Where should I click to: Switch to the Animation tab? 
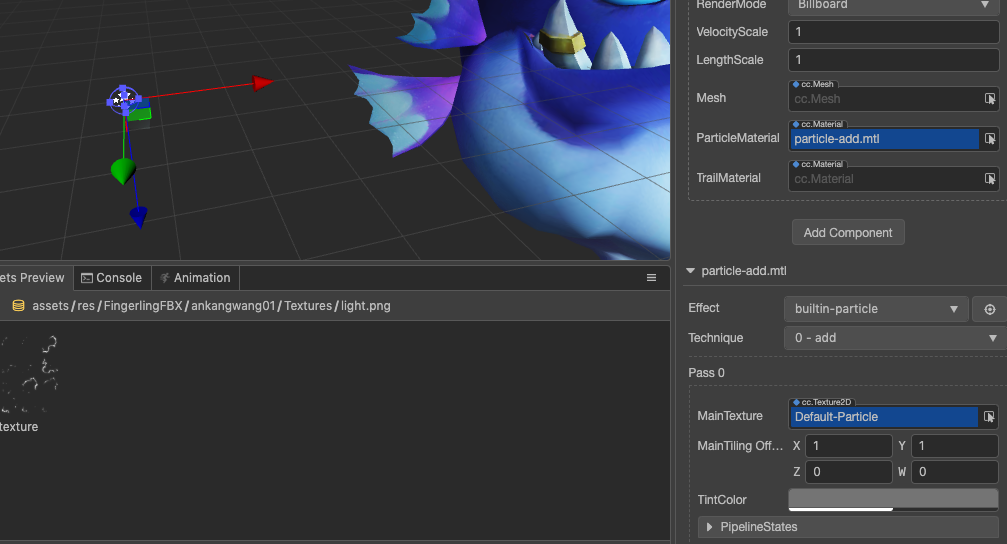(195, 277)
